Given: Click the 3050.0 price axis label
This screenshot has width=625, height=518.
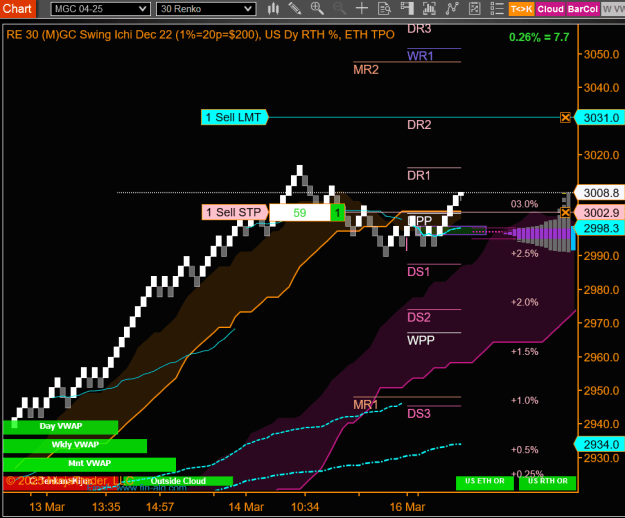Looking at the screenshot, I should coord(601,54).
